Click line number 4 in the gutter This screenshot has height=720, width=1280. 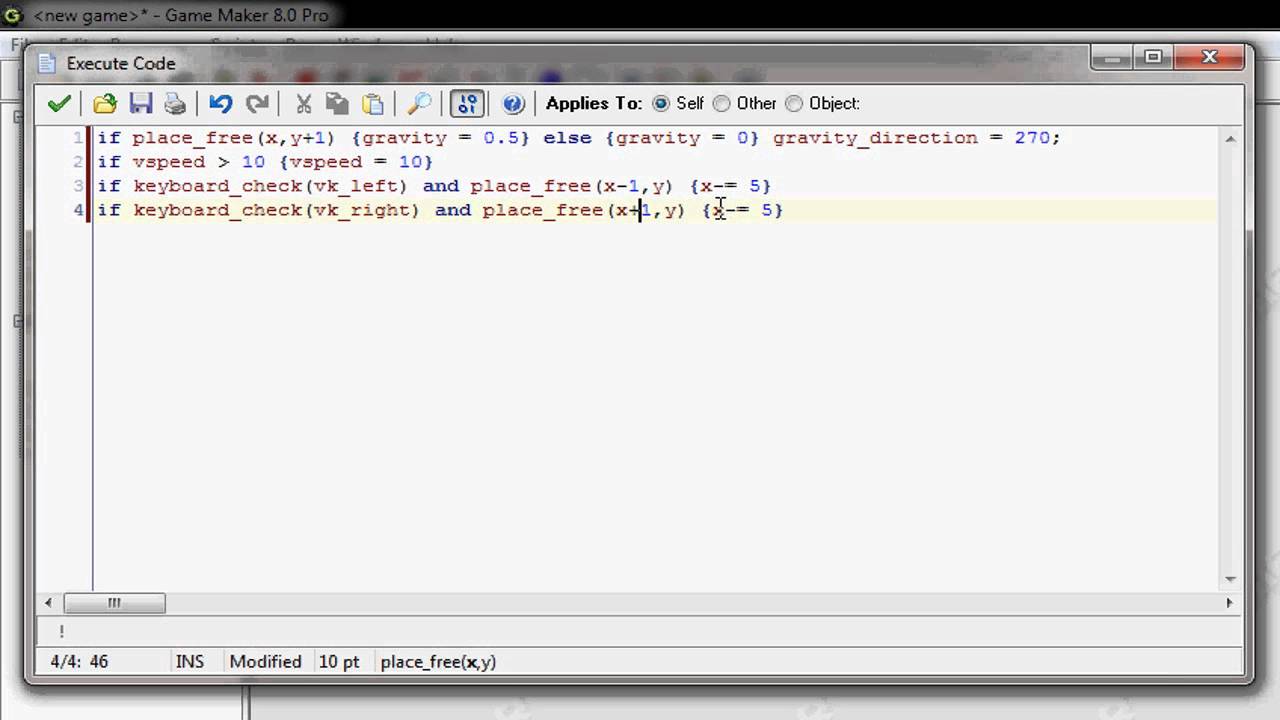coord(78,209)
